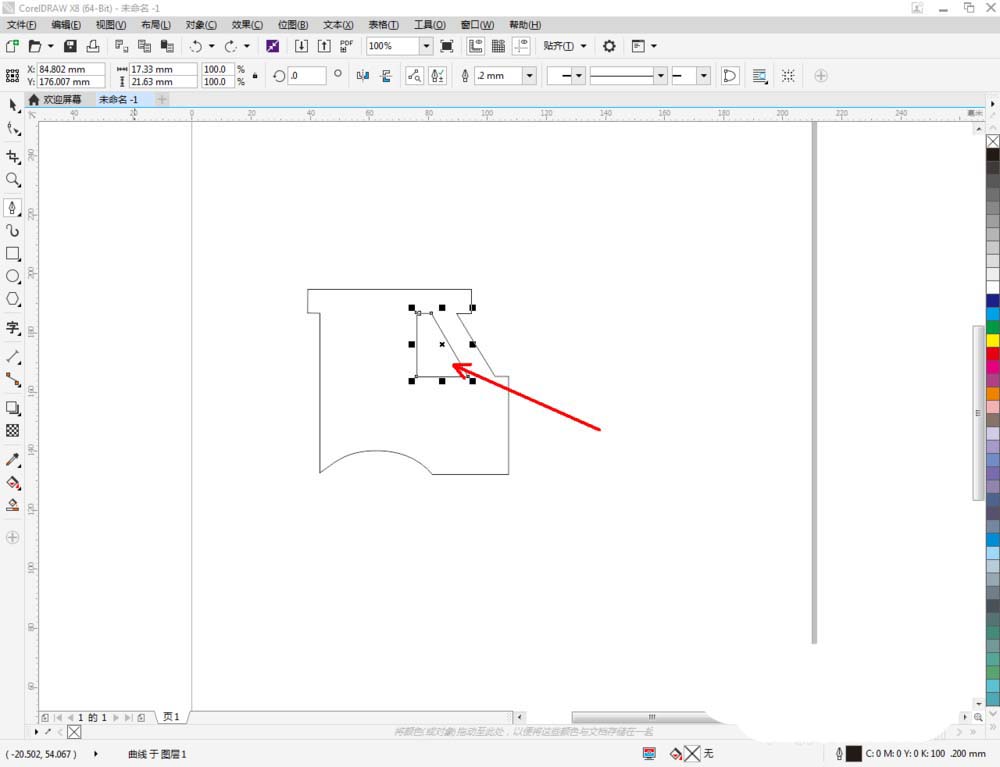
Task: Select the Zoom tool in toolbox
Action: (13, 180)
